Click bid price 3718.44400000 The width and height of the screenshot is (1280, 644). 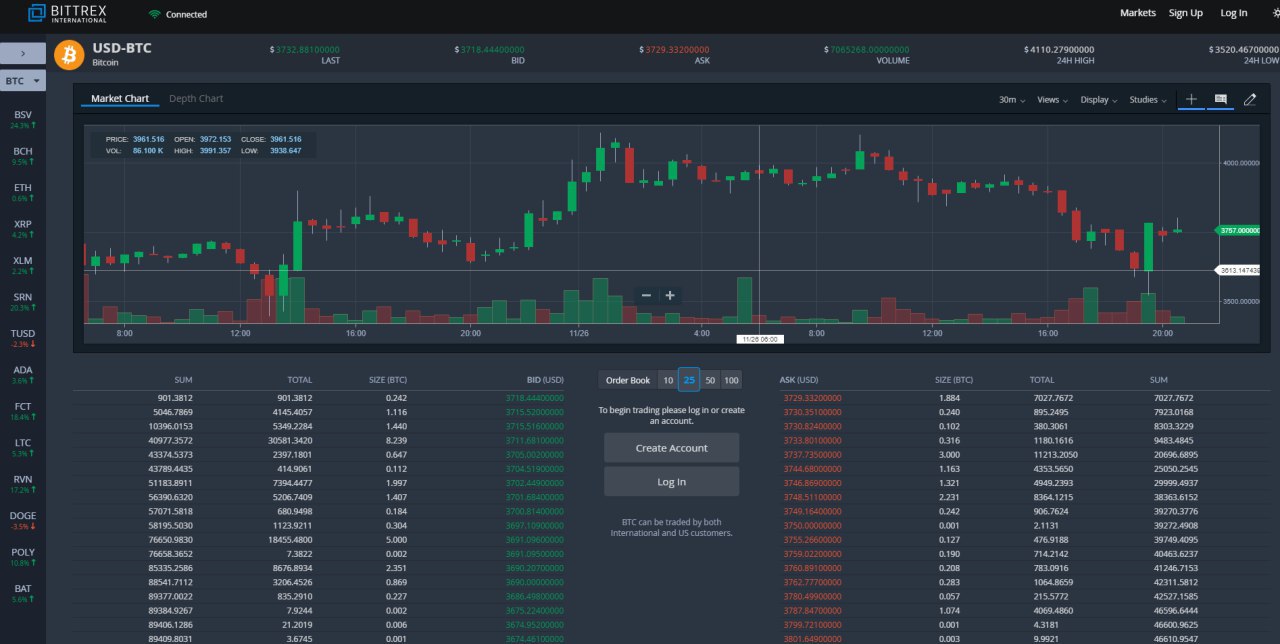[535, 398]
